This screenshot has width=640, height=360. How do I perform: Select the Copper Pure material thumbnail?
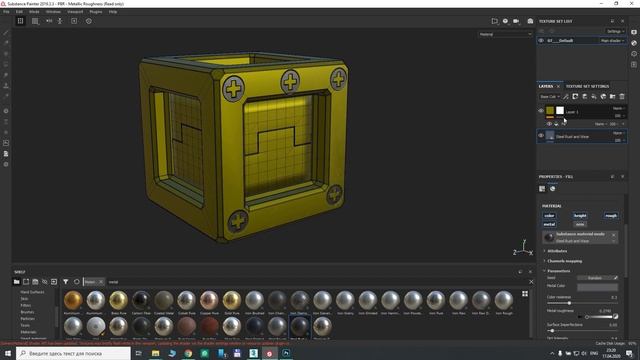(209, 302)
